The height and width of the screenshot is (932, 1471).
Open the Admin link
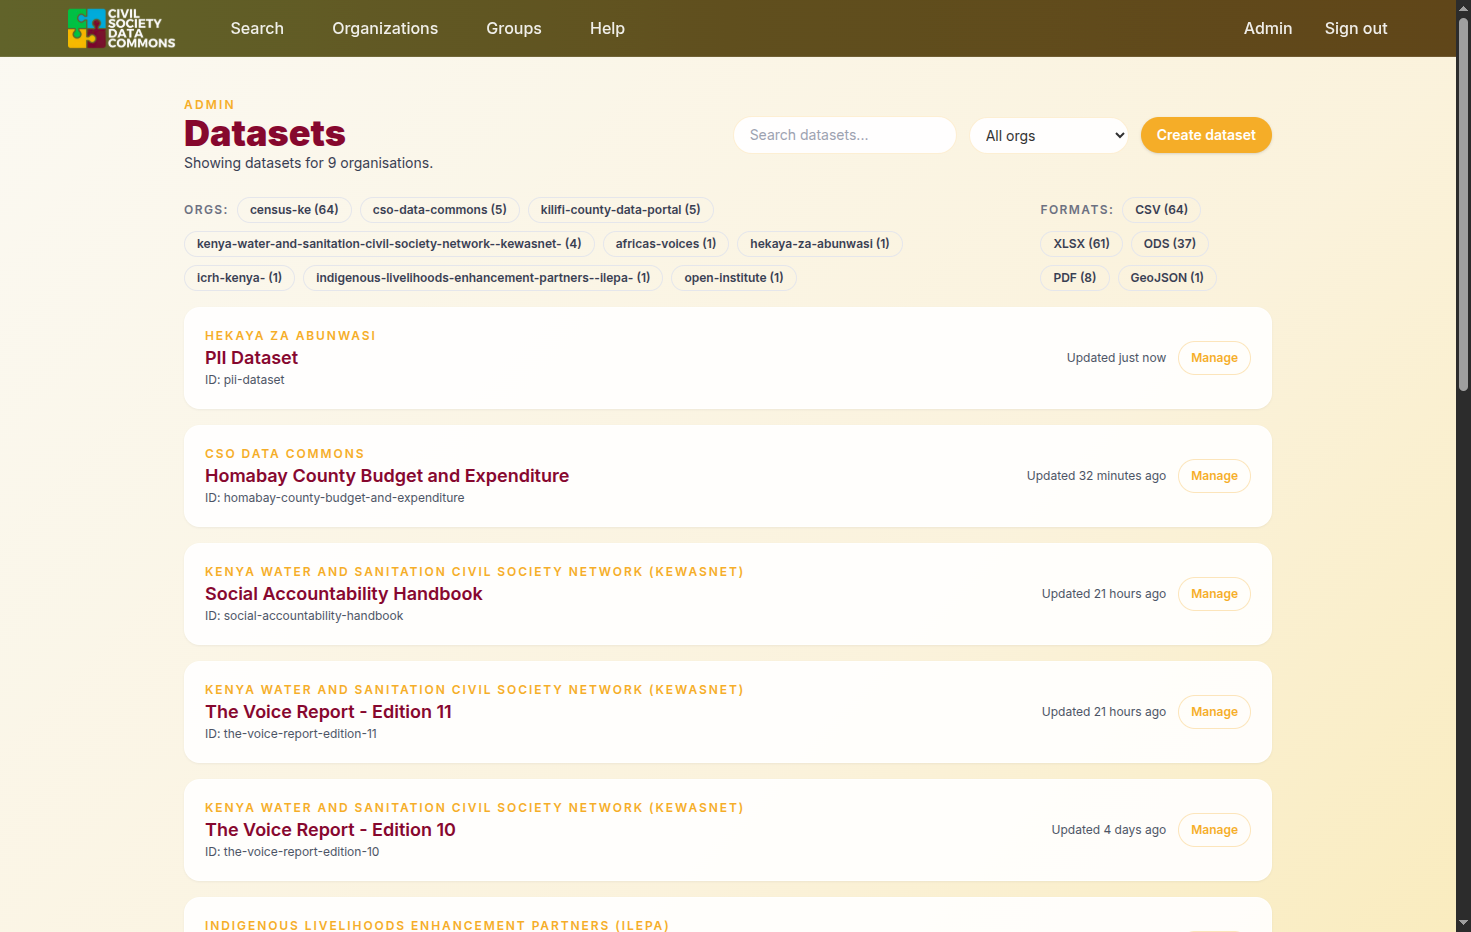coord(1268,28)
